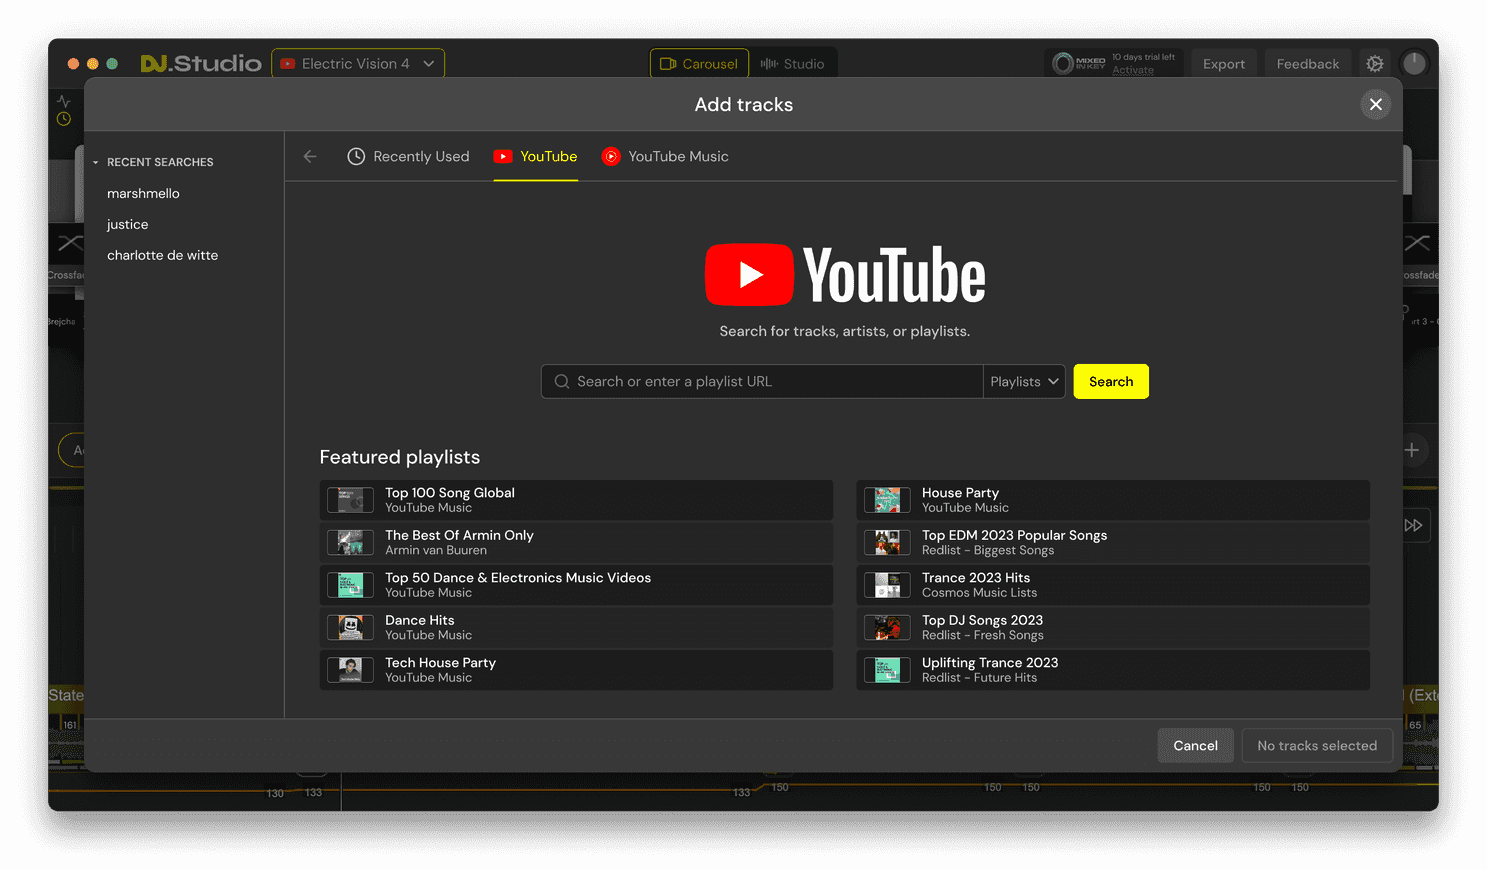Click the House Party title
This screenshot has height=869, width=1487.
(960, 493)
